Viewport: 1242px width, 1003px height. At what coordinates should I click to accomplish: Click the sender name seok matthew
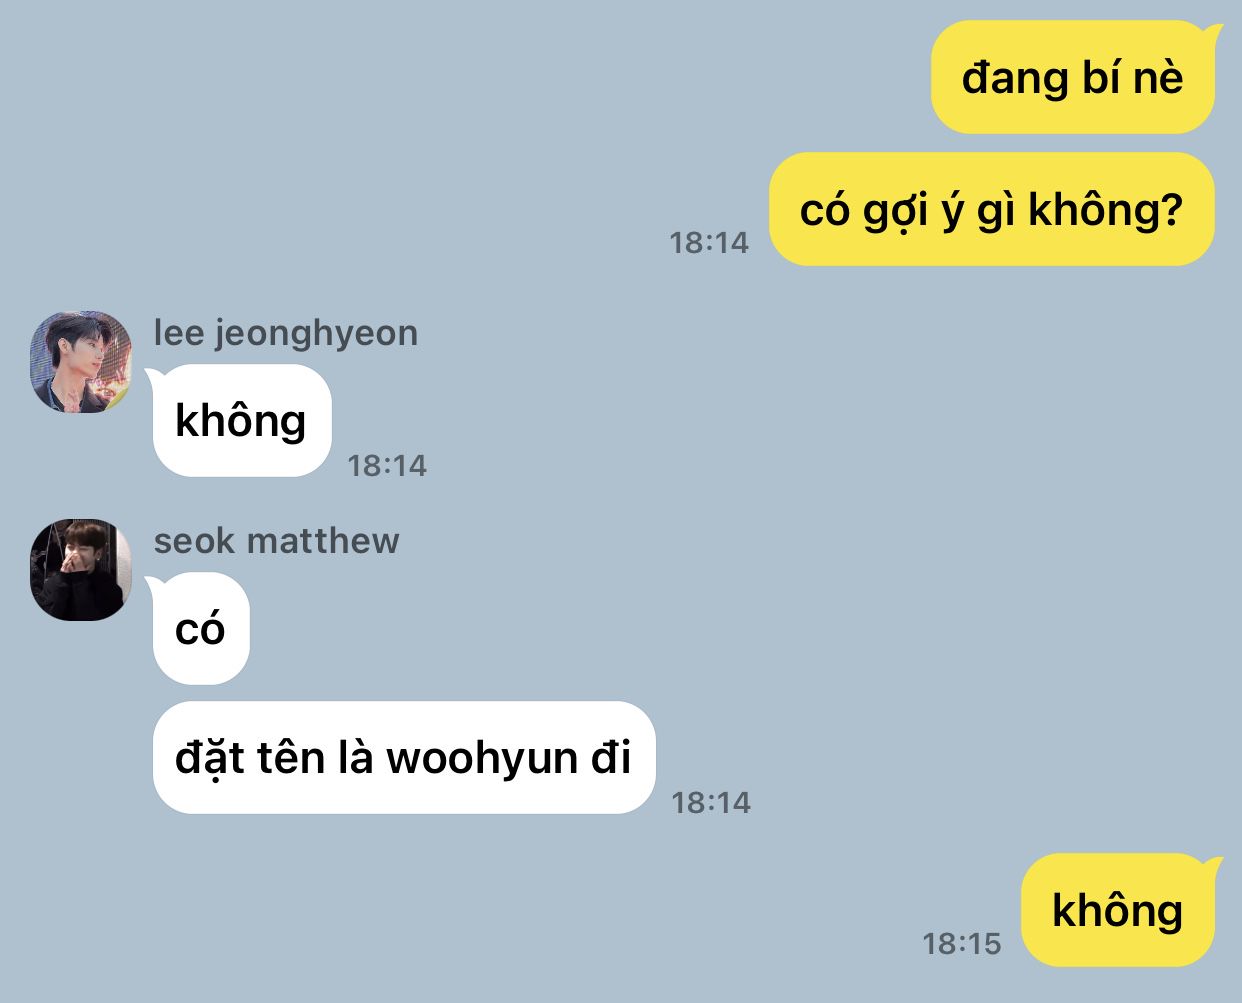(x=277, y=541)
